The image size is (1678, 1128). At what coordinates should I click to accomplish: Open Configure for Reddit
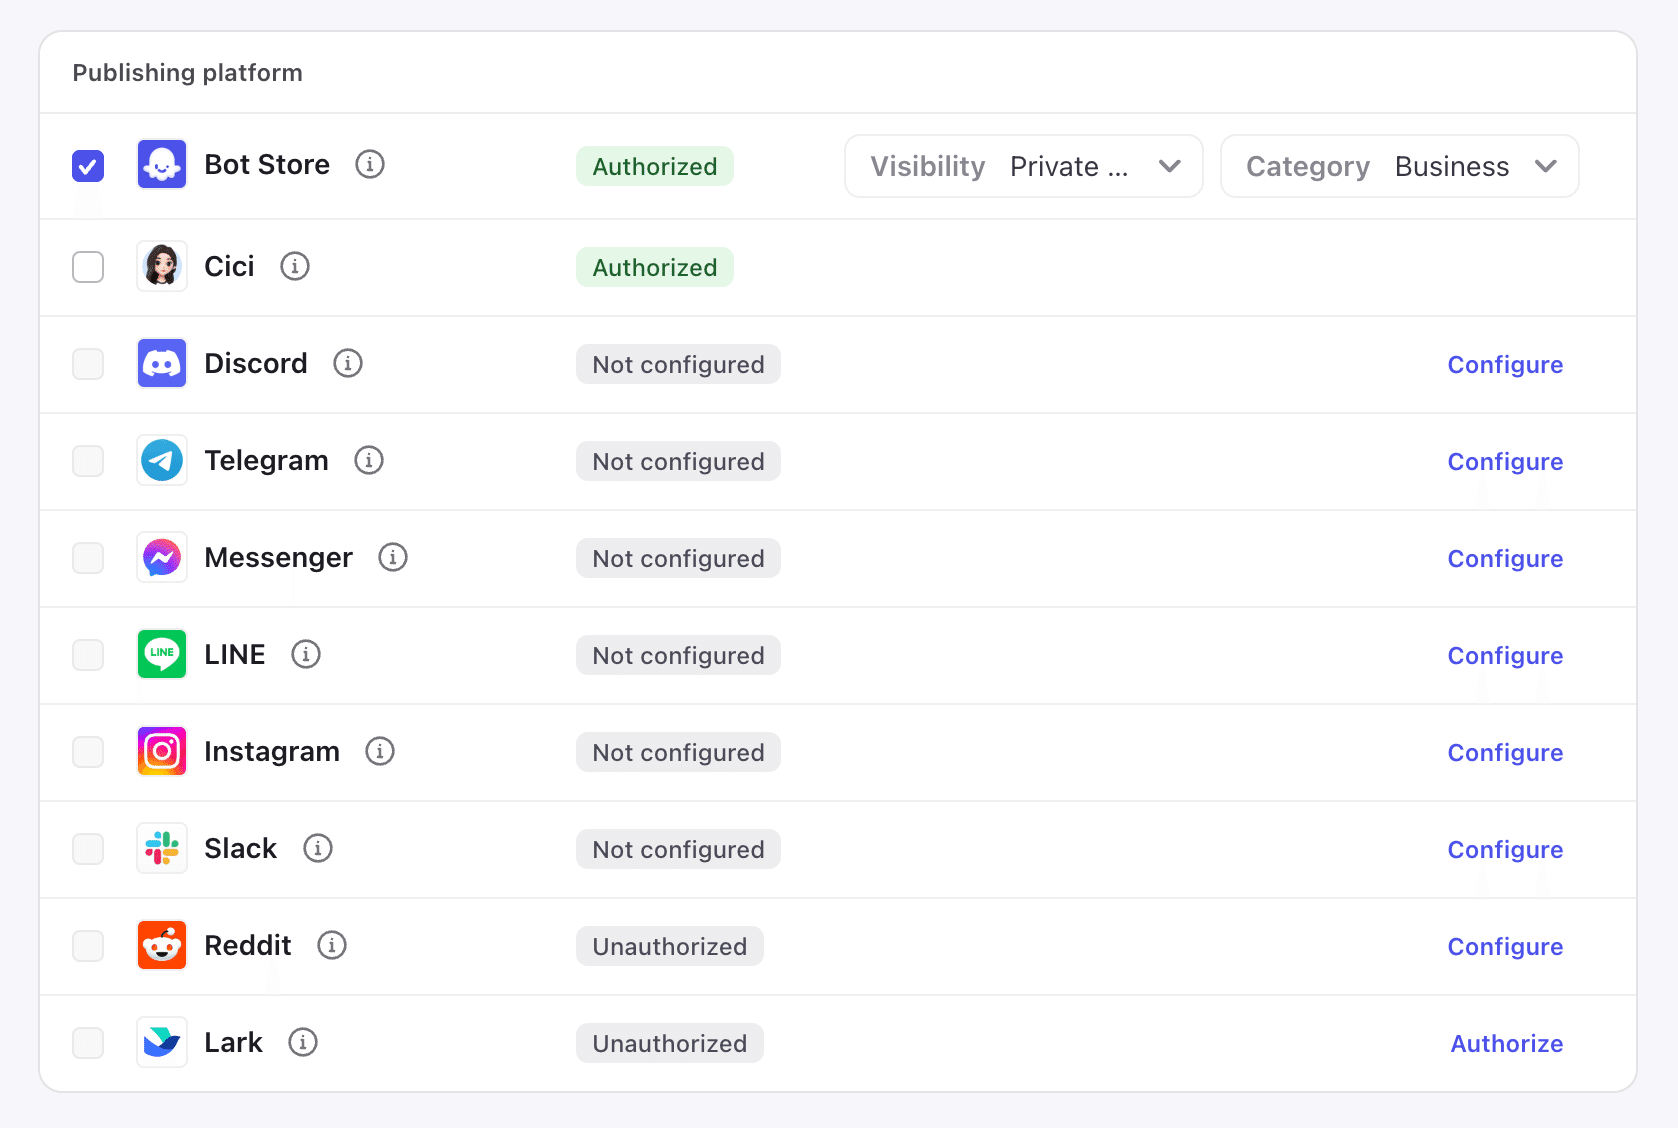click(1505, 947)
